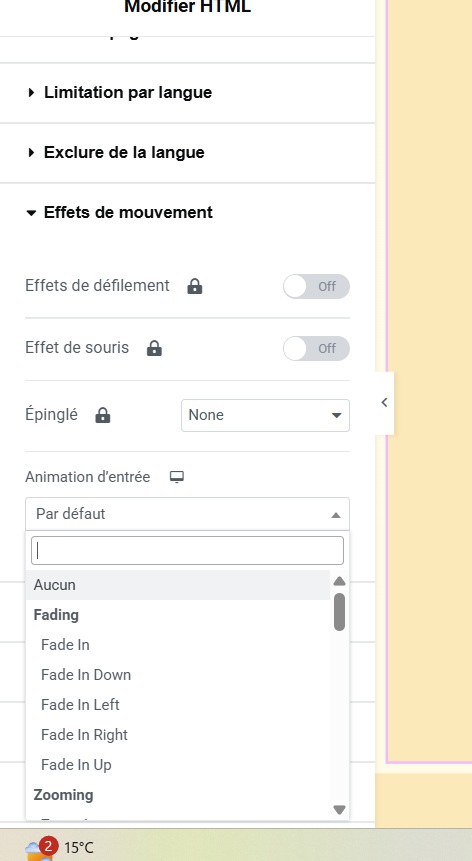This screenshot has width=472, height=861.
Task: Collapse the panel with the left chevron handle
Action: coord(384,402)
